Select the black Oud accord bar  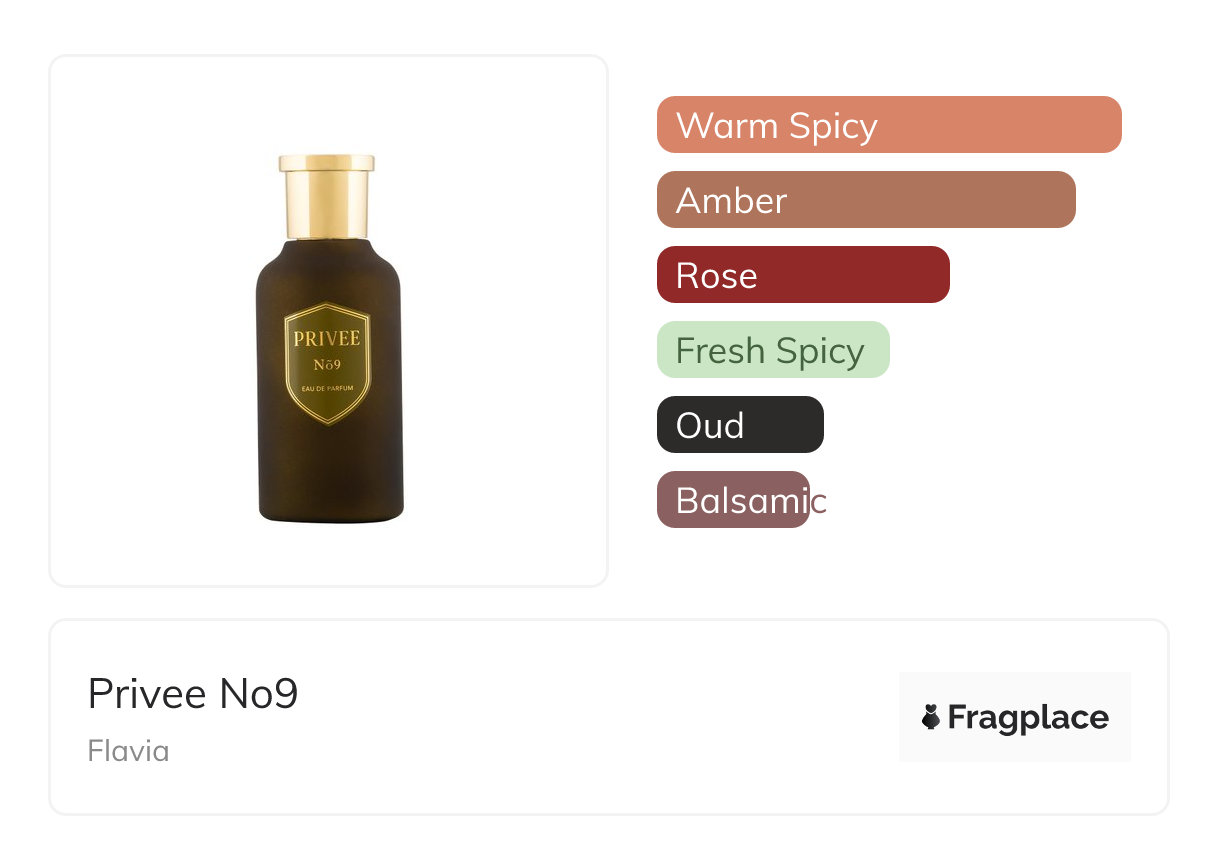pyautogui.click(x=740, y=425)
